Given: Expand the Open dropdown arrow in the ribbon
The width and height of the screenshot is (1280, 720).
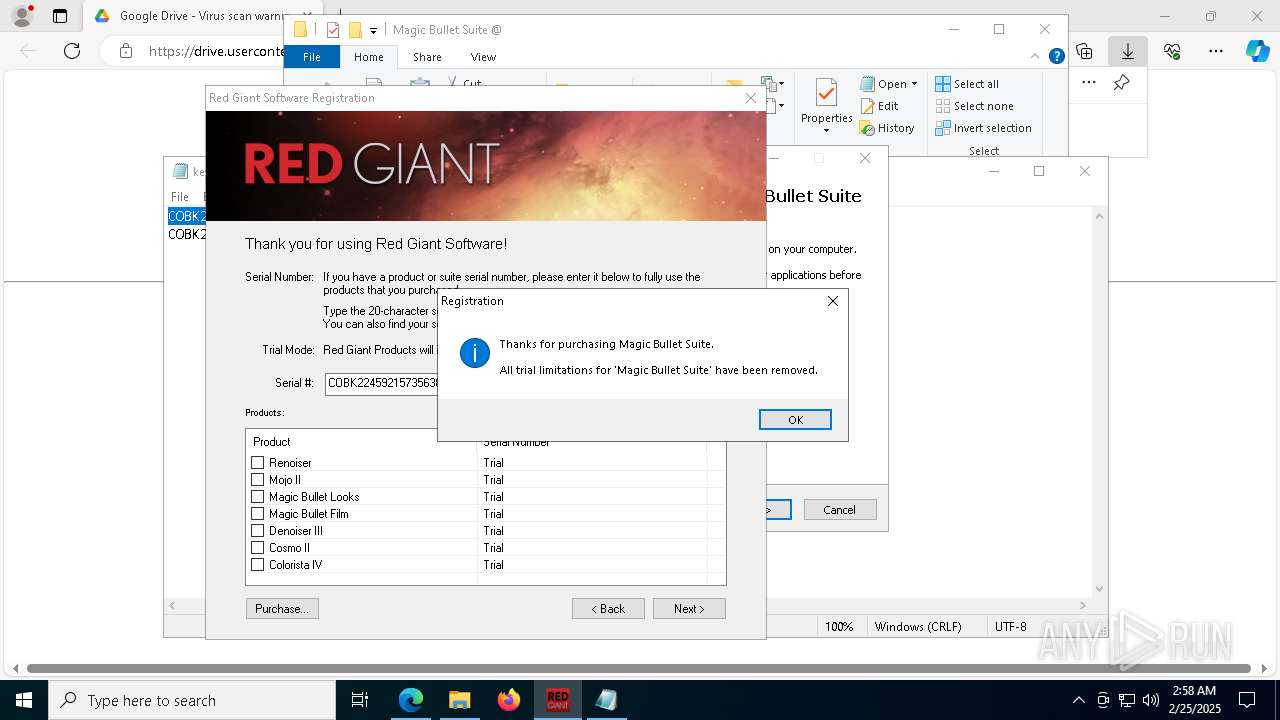Looking at the screenshot, I should (x=914, y=84).
